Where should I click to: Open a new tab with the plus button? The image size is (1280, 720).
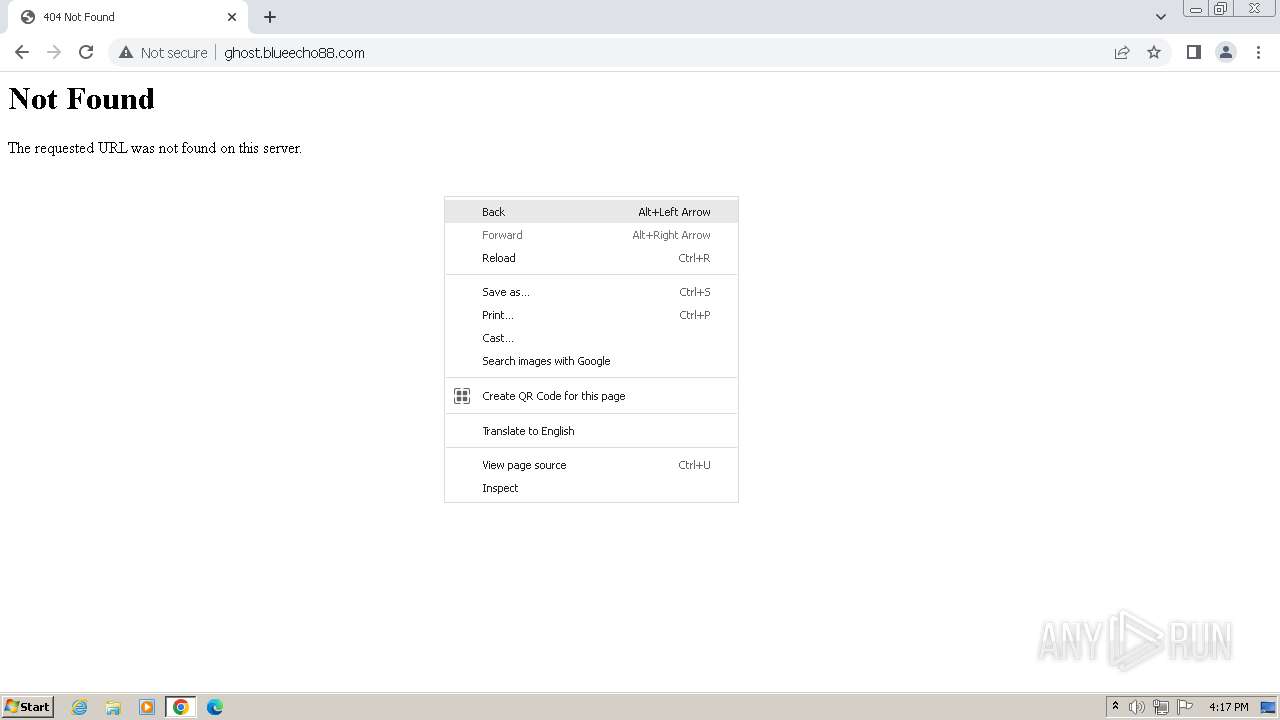(270, 17)
